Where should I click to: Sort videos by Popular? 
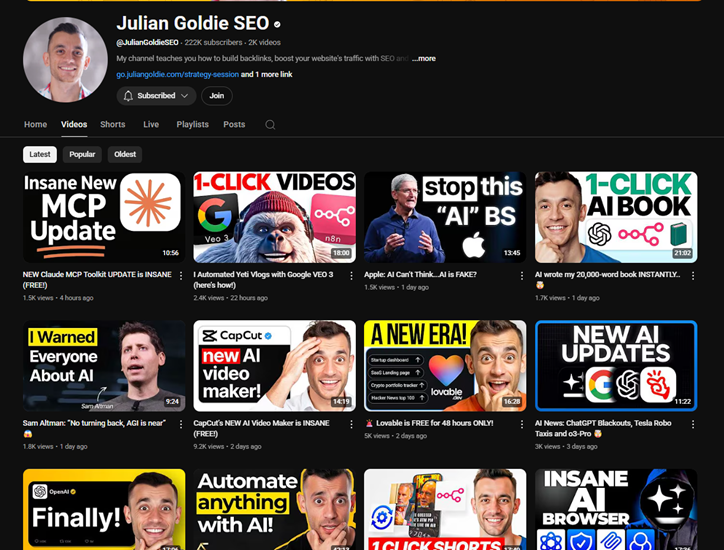(82, 154)
